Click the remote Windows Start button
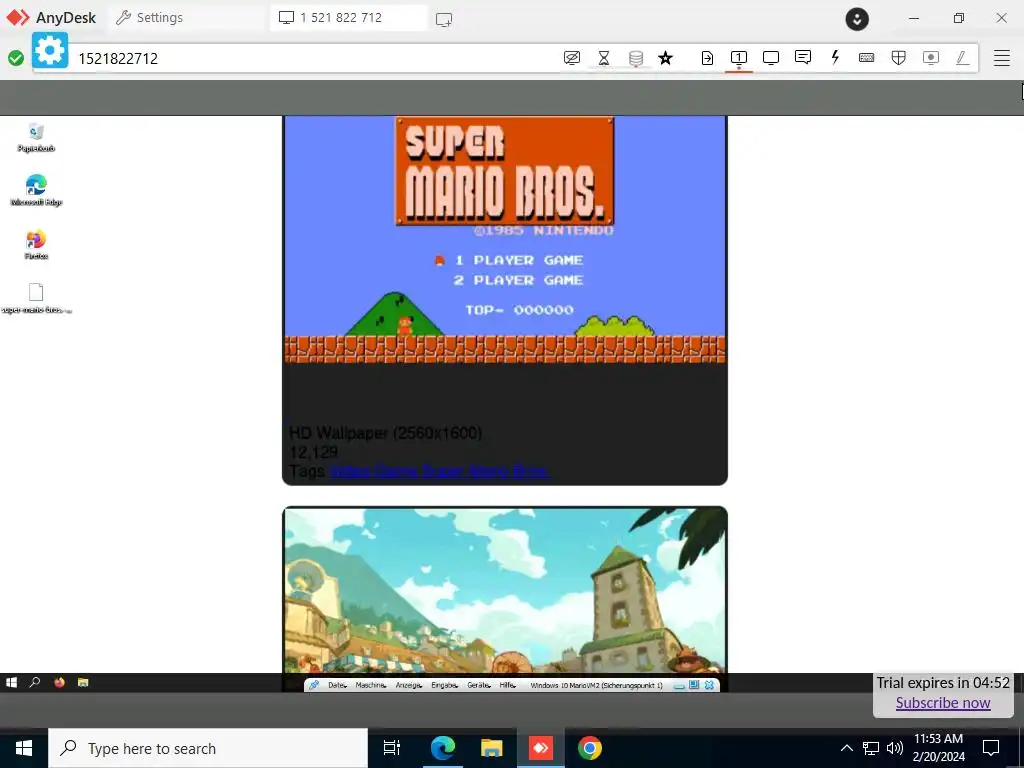 (11, 682)
